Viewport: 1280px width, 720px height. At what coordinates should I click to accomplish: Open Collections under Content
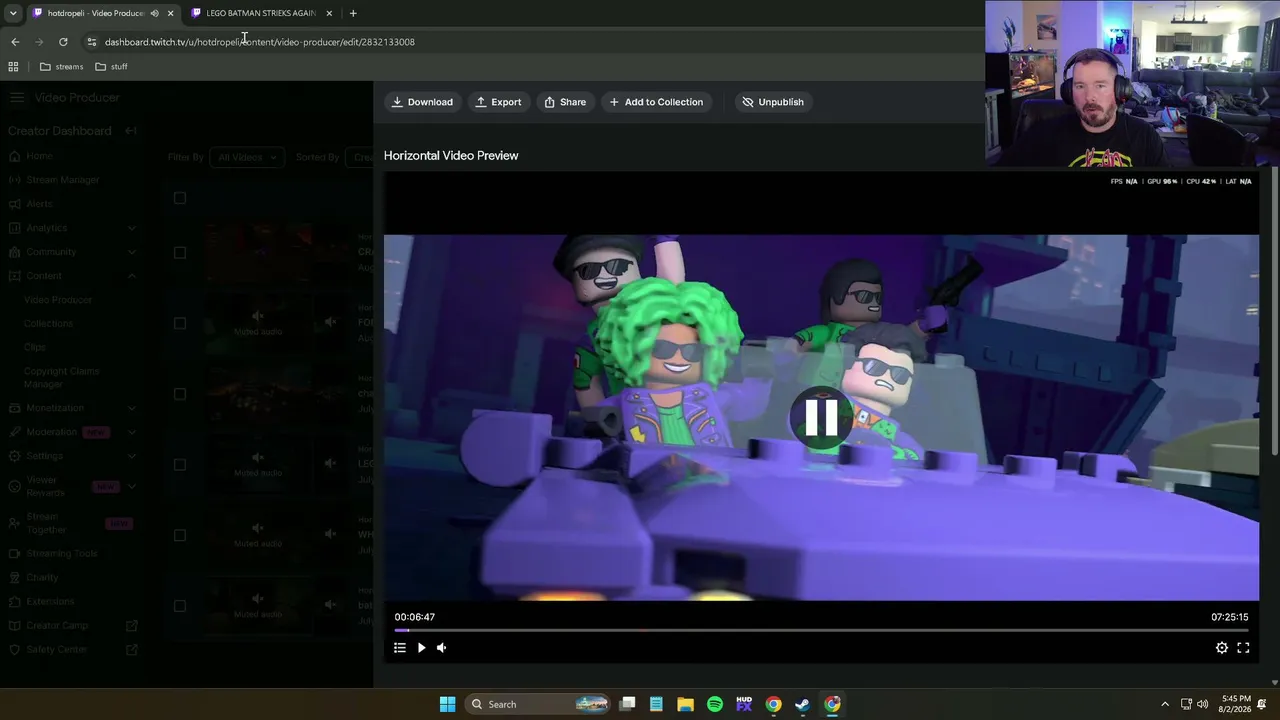pyautogui.click(x=49, y=324)
